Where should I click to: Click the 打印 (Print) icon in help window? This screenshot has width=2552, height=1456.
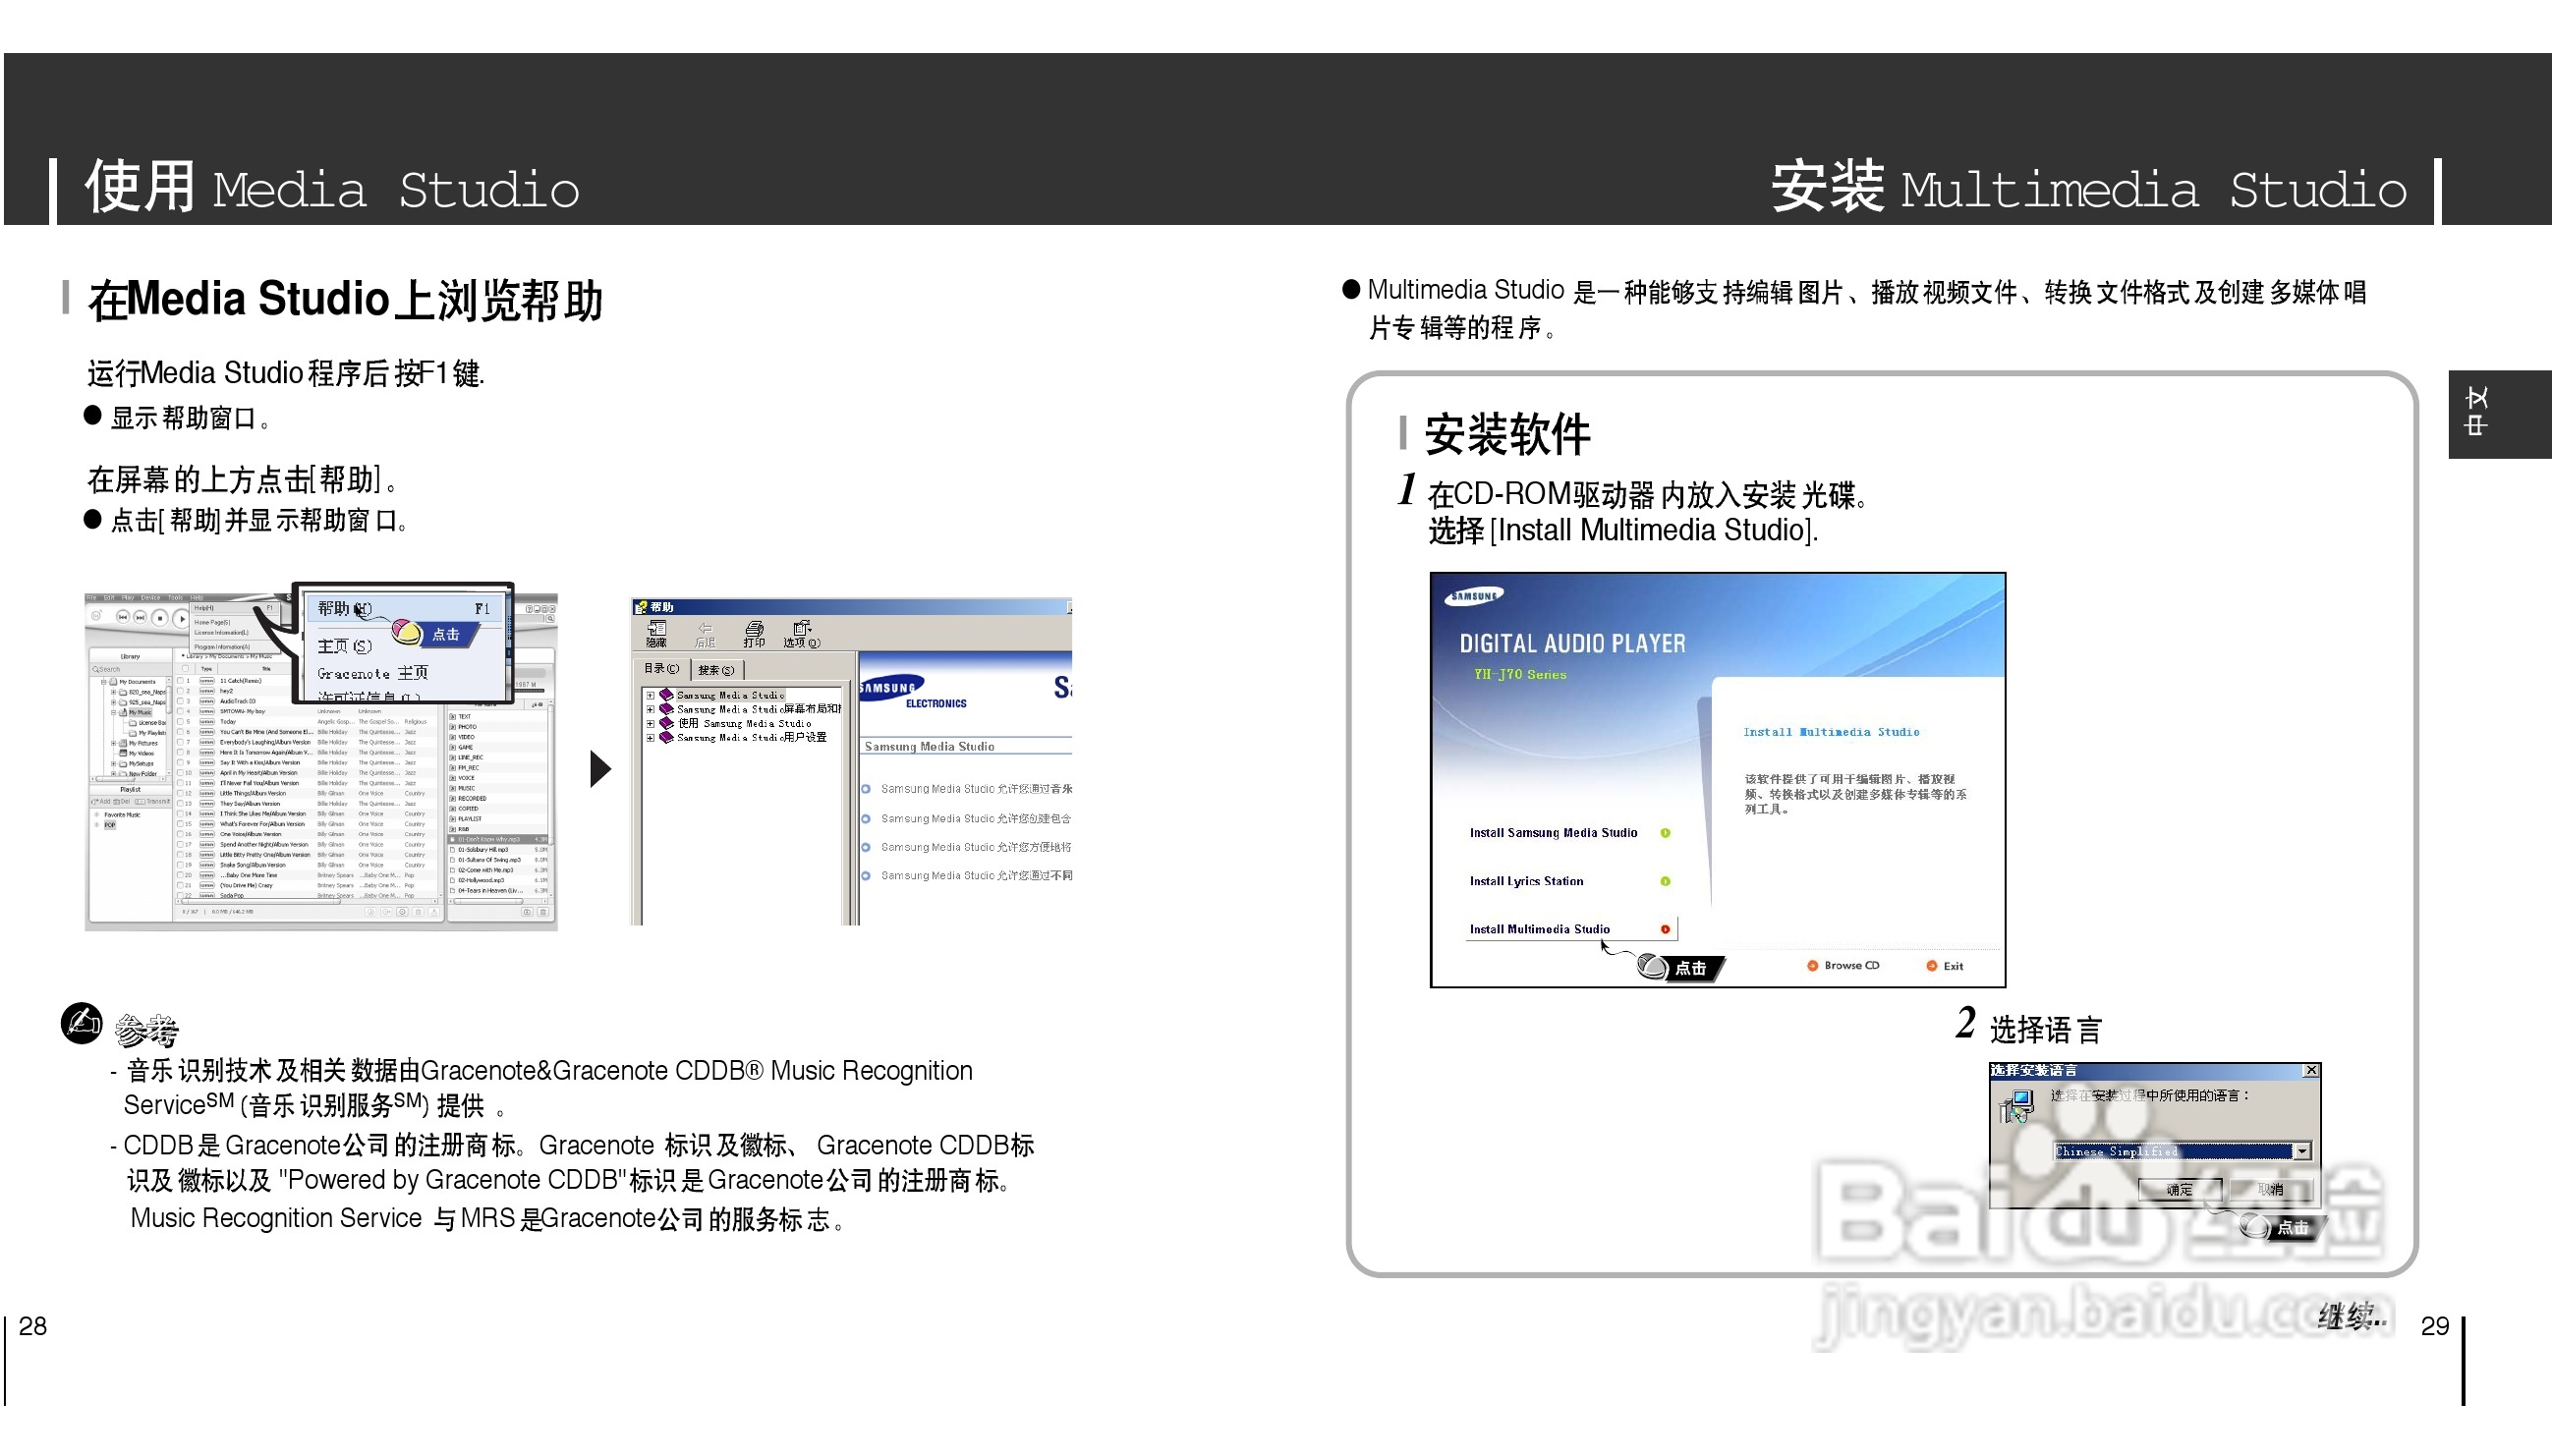click(754, 632)
